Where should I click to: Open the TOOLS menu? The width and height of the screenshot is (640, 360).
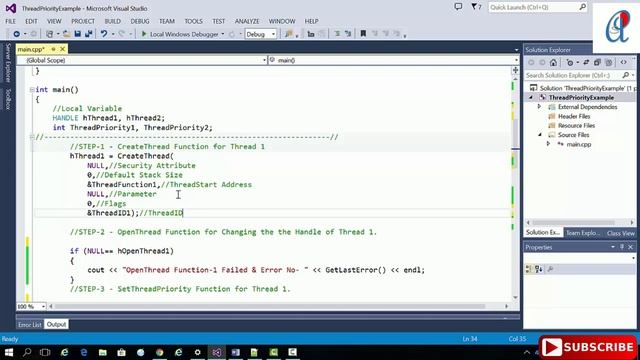click(193, 21)
